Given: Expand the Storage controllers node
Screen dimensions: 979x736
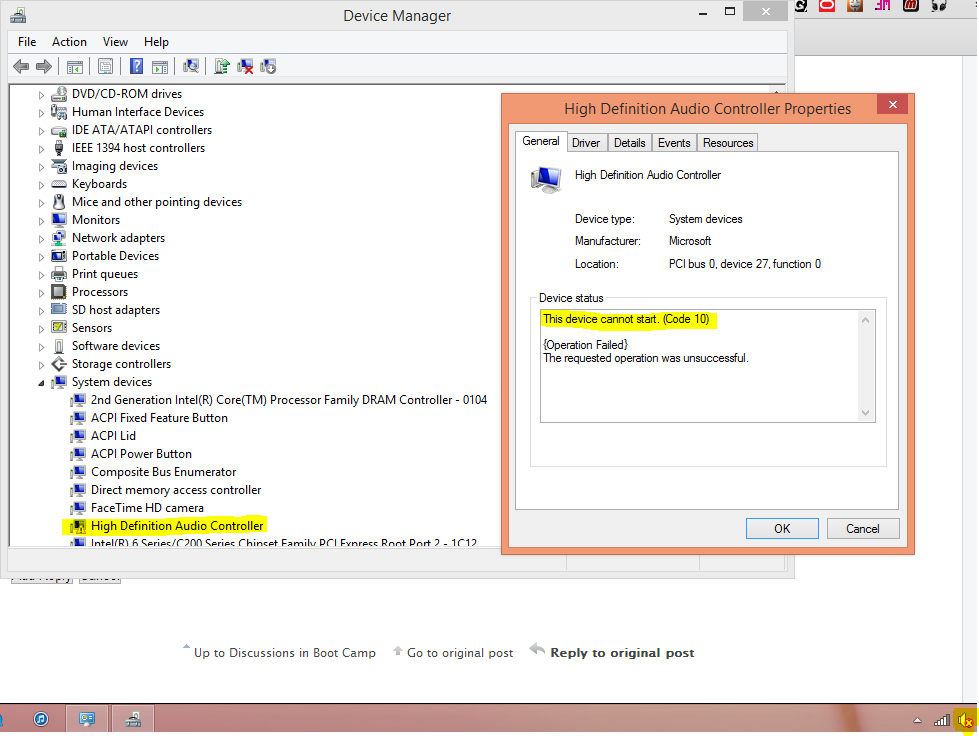Looking at the screenshot, I should pos(41,365).
